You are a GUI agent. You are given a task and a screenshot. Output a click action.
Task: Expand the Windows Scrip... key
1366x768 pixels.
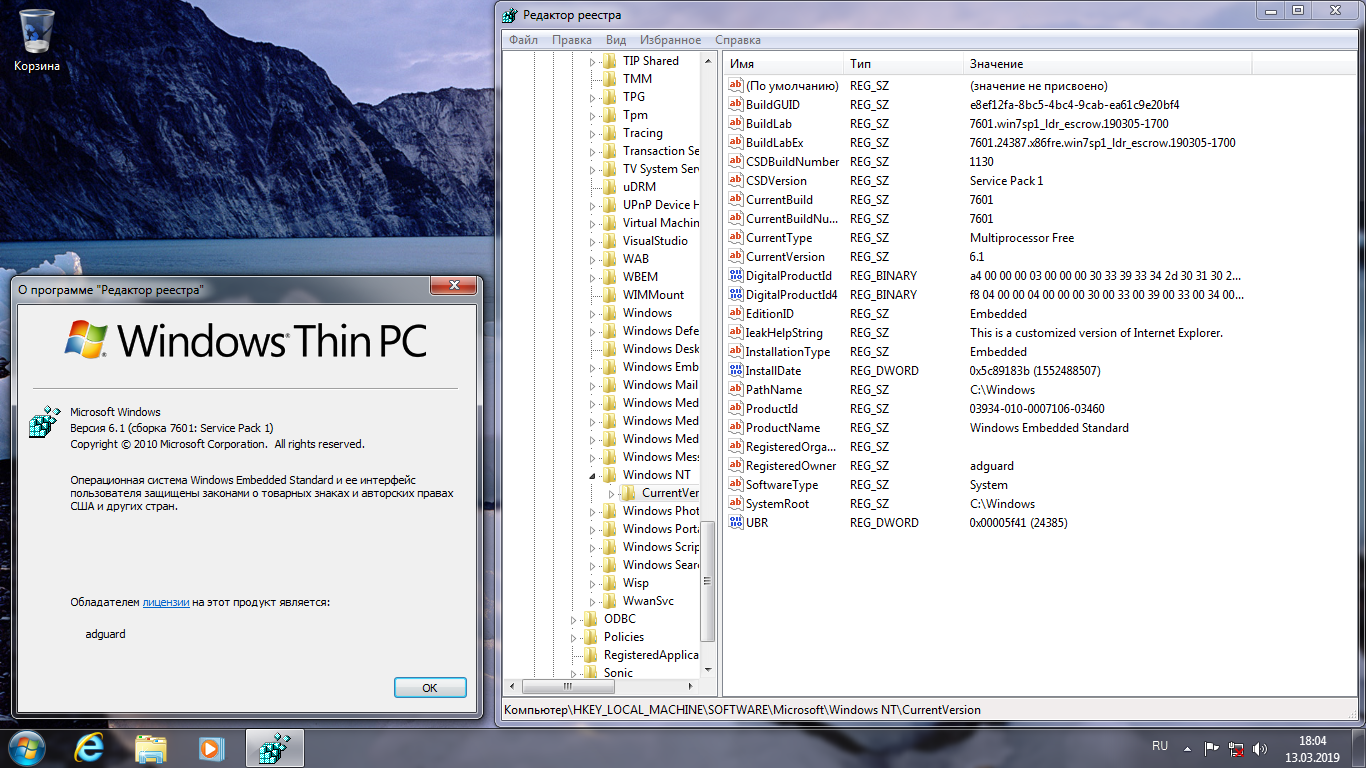[x=593, y=547]
